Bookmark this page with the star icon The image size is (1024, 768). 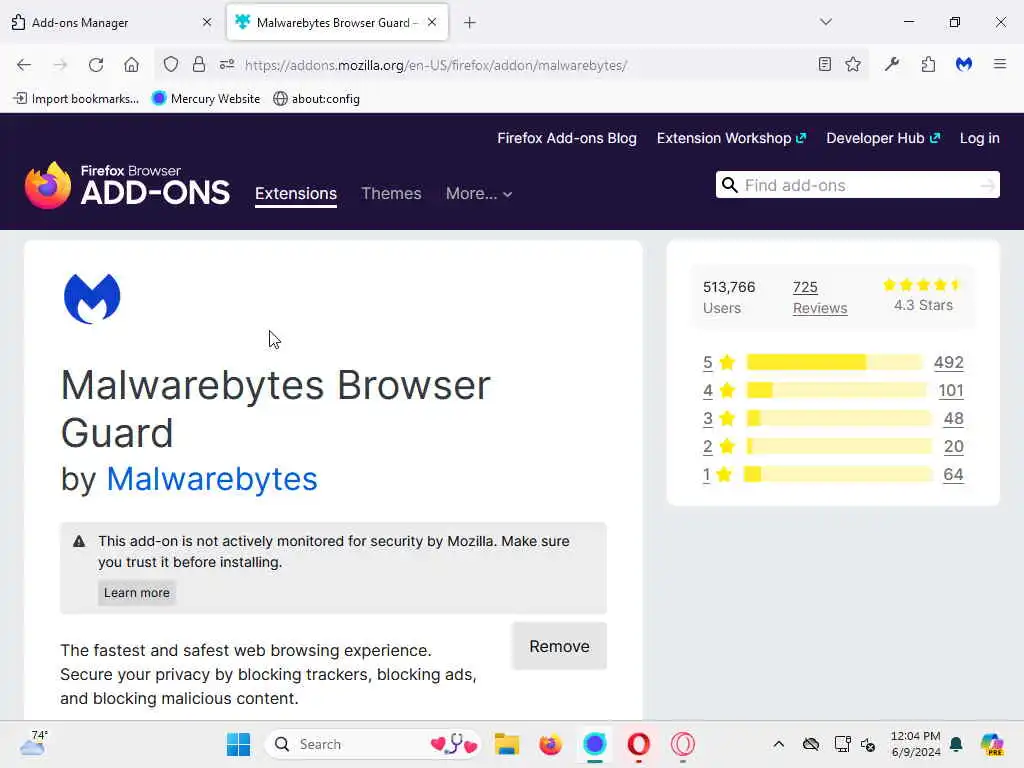[852, 64]
